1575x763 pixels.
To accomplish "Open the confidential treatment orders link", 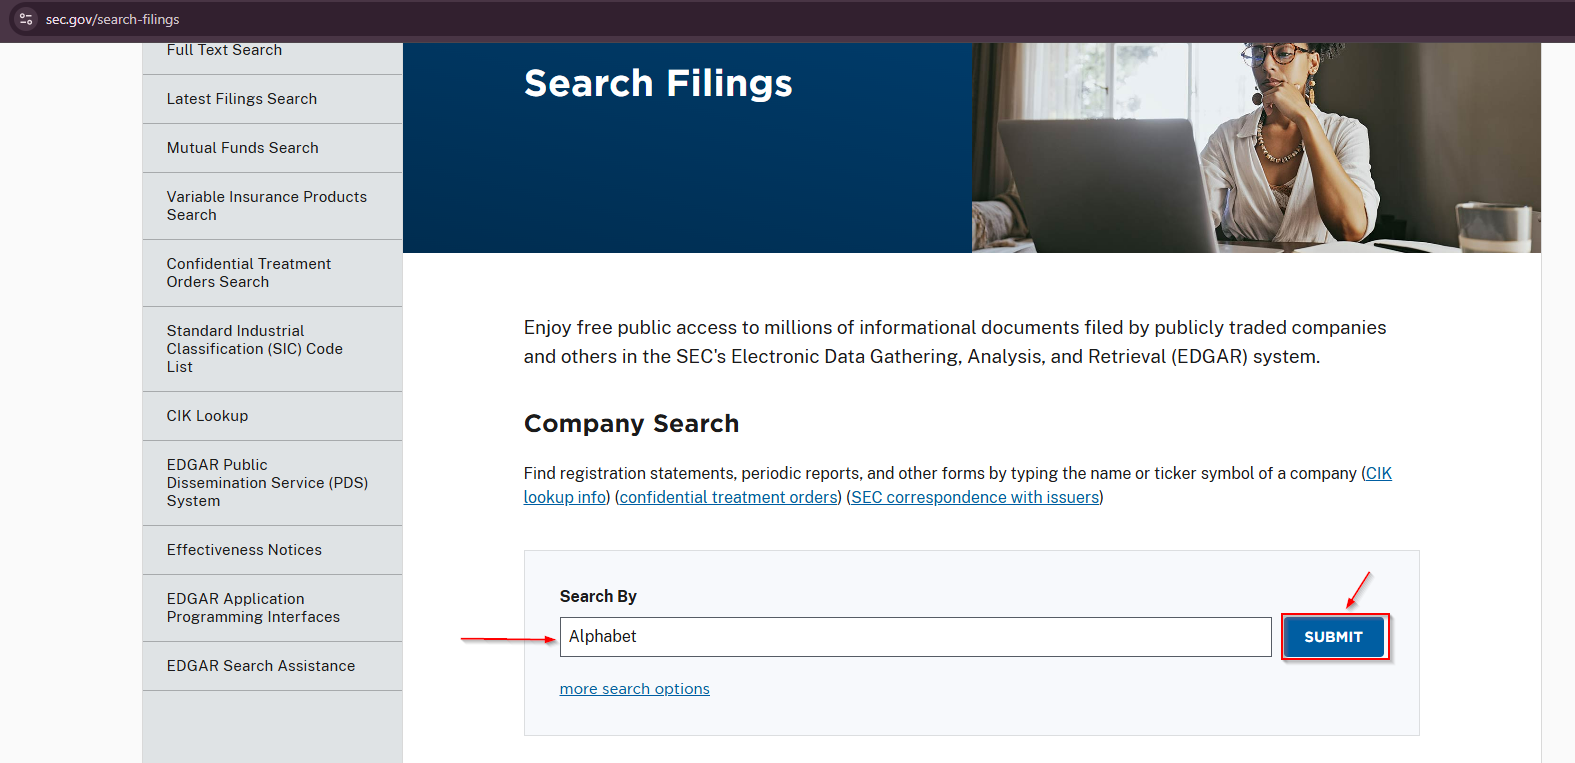I will pos(728,498).
